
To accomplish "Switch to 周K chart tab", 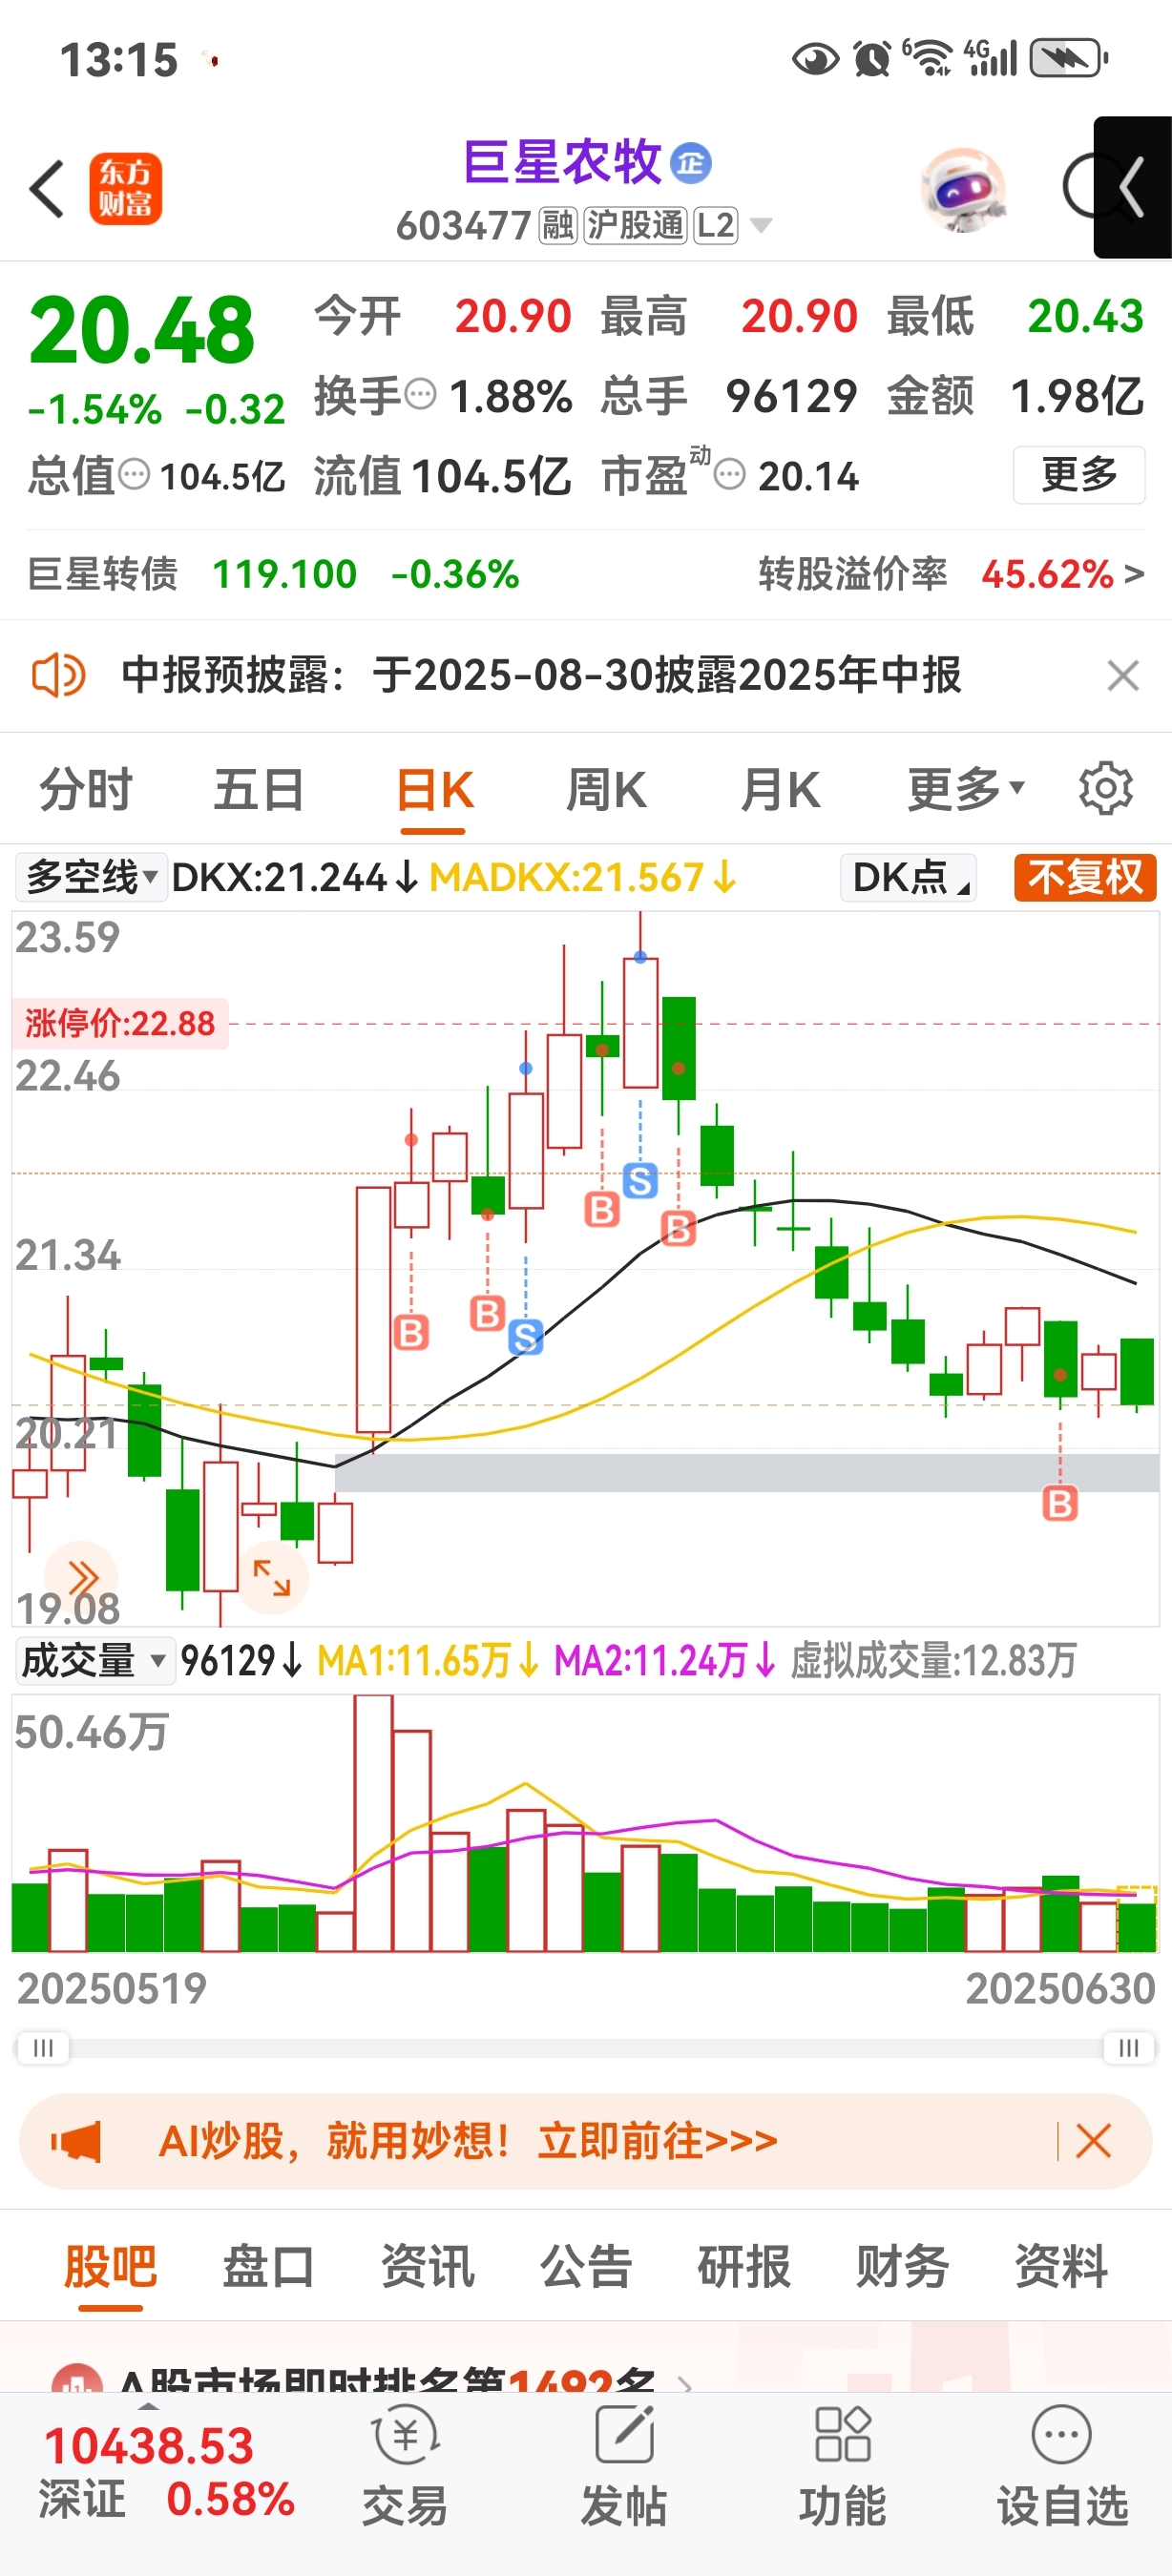I will (607, 790).
